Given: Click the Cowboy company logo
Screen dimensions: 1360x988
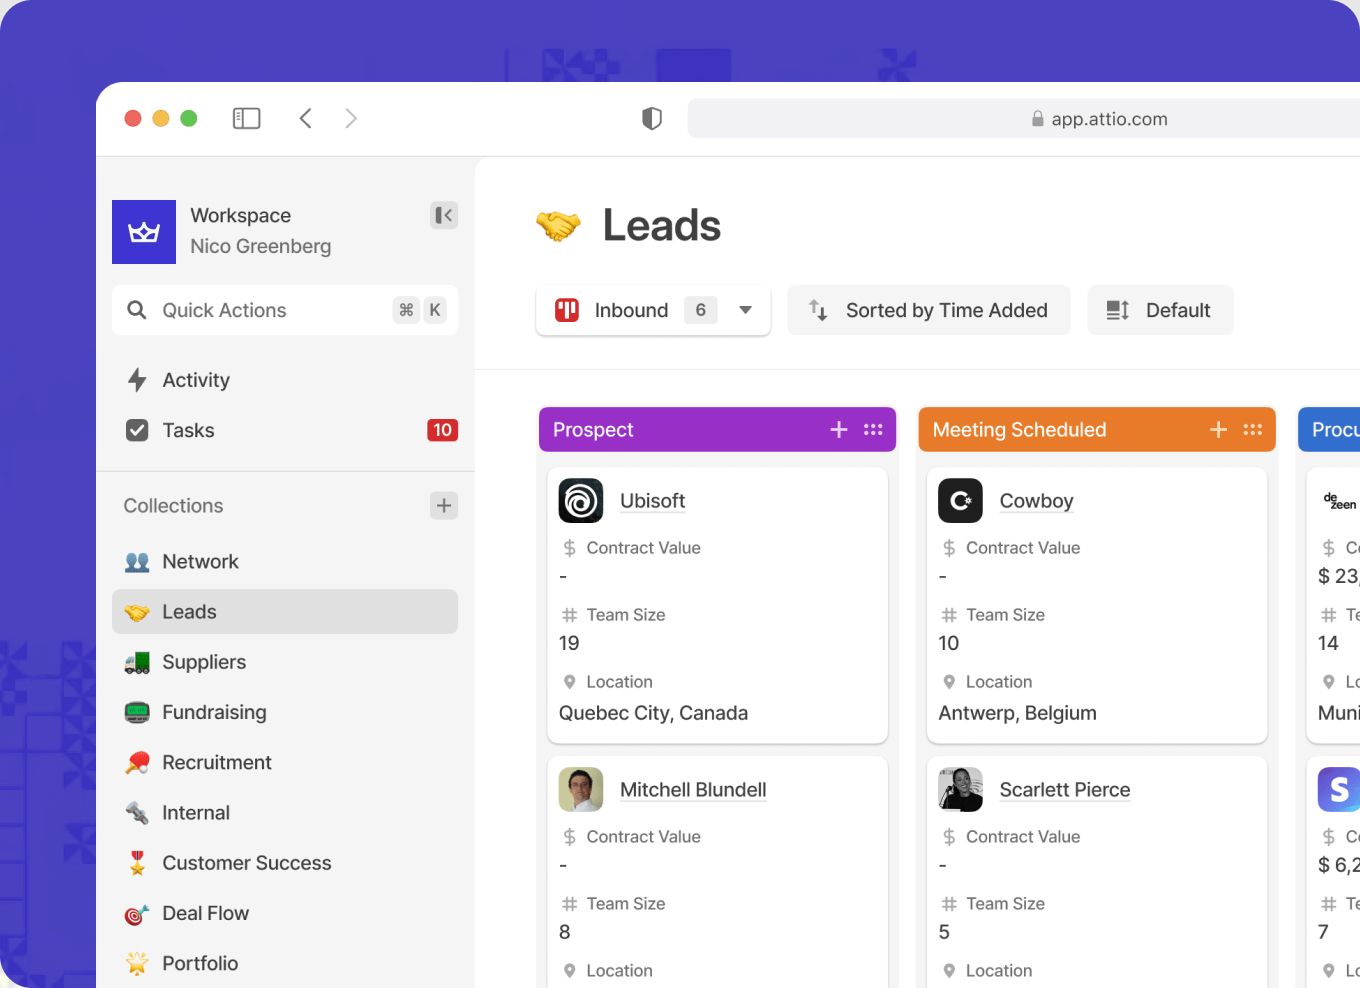Looking at the screenshot, I should (960, 501).
